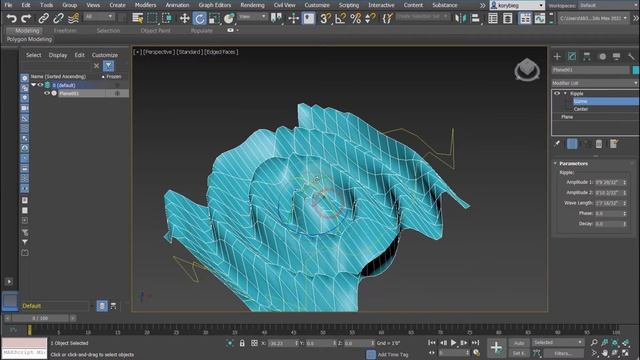The width and height of the screenshot is (640, 360).
Task: Choose the Rectangular Selection Region icon
Action: 152,18
